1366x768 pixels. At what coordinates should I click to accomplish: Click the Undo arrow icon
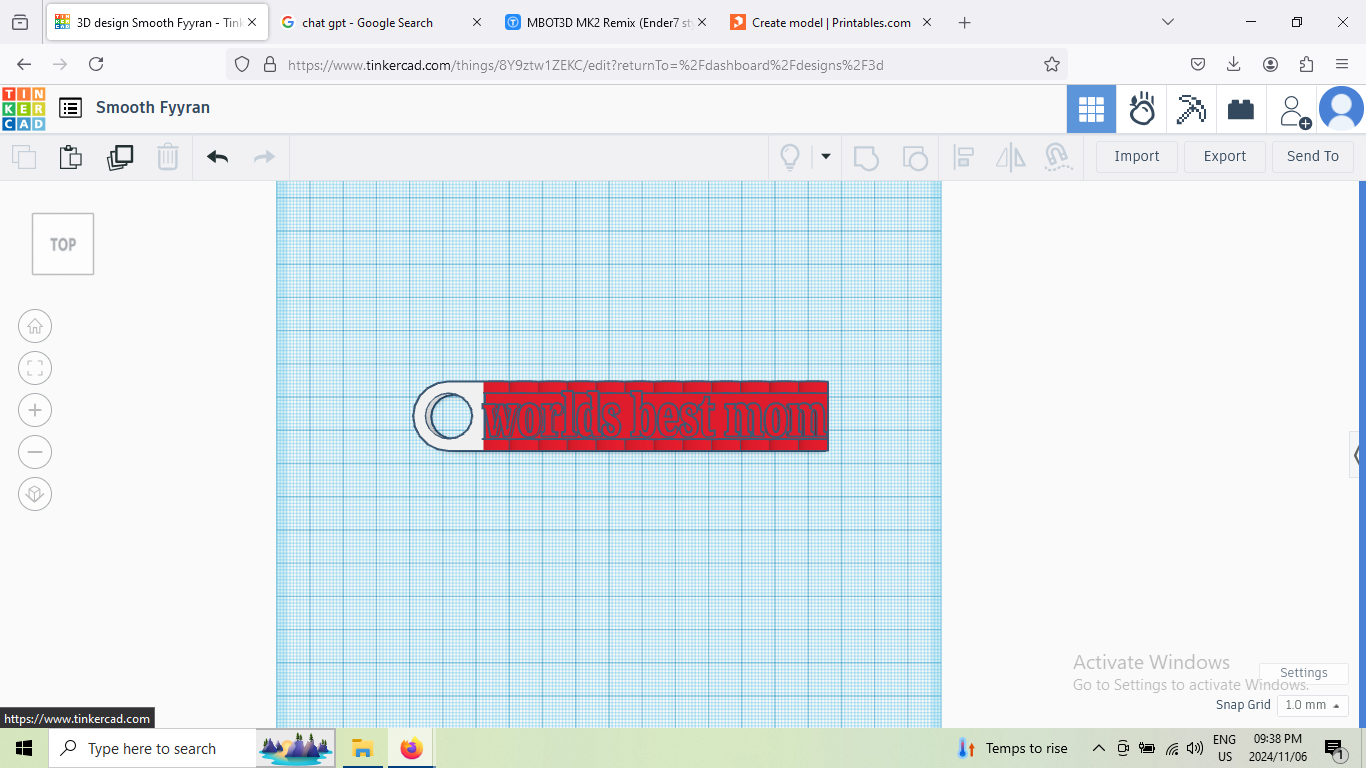pos(218,157)
